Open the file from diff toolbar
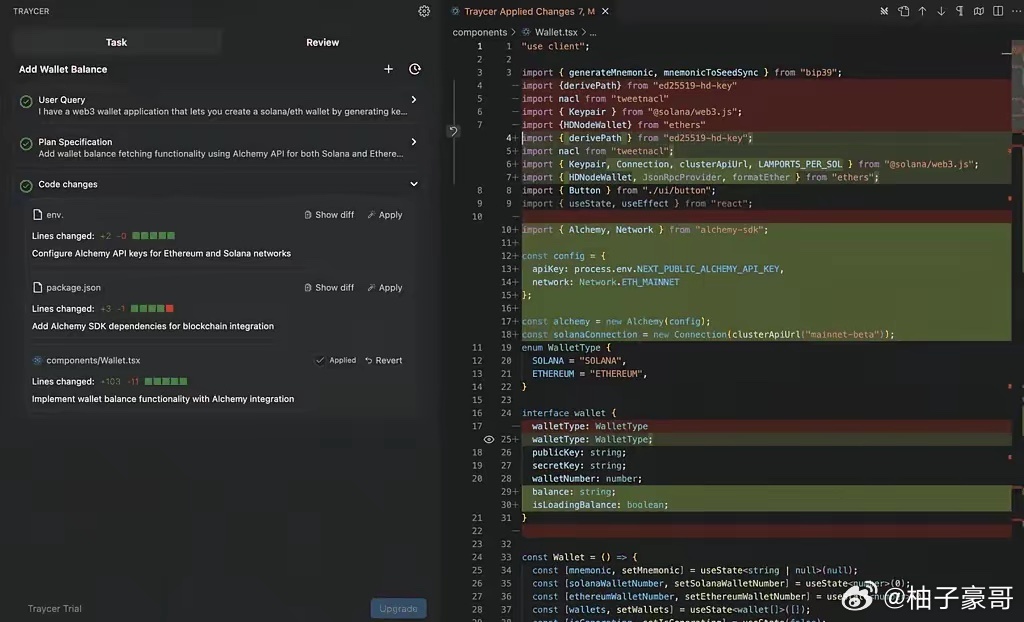 pyautogui.click(x=903, y=11)
